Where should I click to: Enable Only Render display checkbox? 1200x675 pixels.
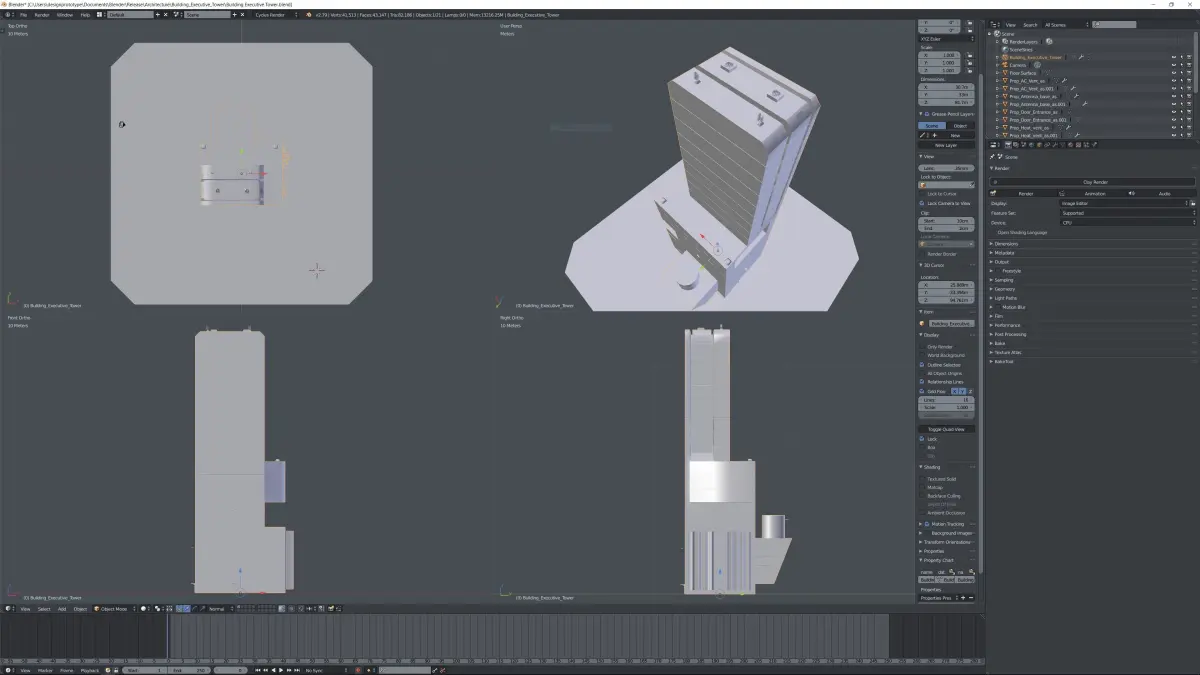click(923, 347)
